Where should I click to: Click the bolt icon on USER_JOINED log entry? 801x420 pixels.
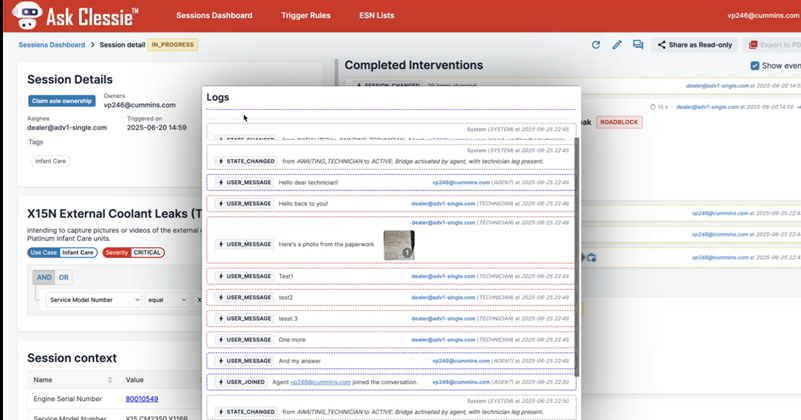[221, 382]
